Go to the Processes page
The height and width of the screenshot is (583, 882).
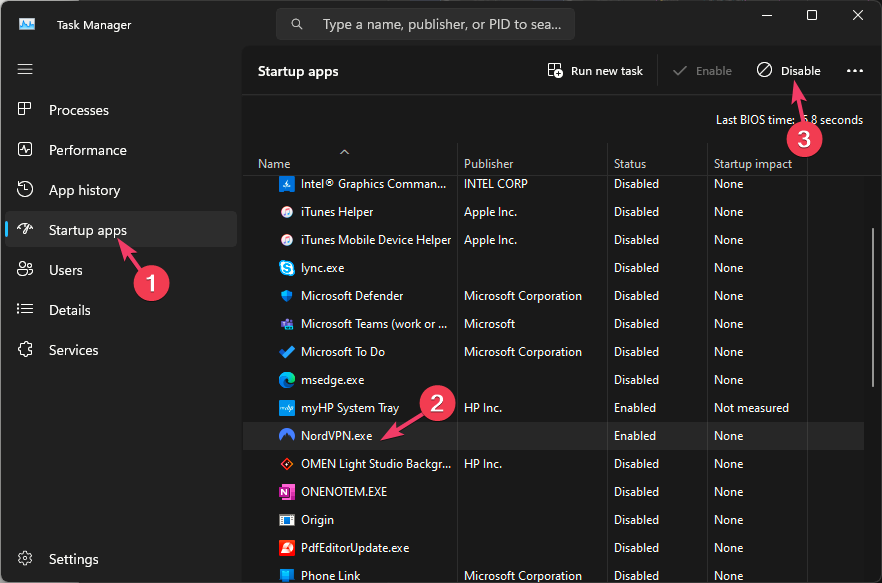(x=121, y=110)
